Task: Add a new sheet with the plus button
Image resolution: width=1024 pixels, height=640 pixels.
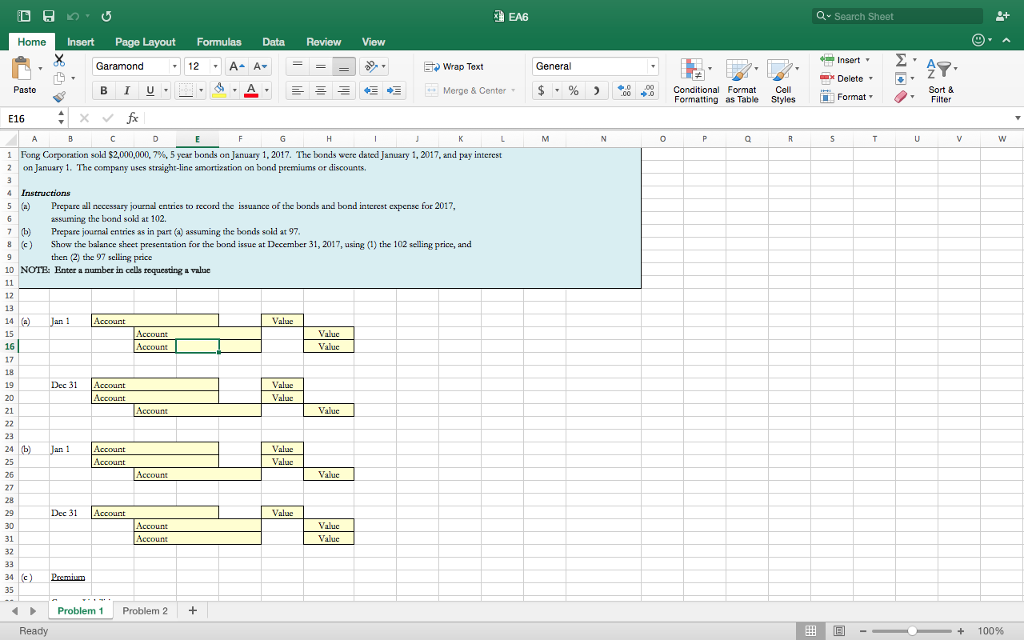Action: (x=192, y=609)
